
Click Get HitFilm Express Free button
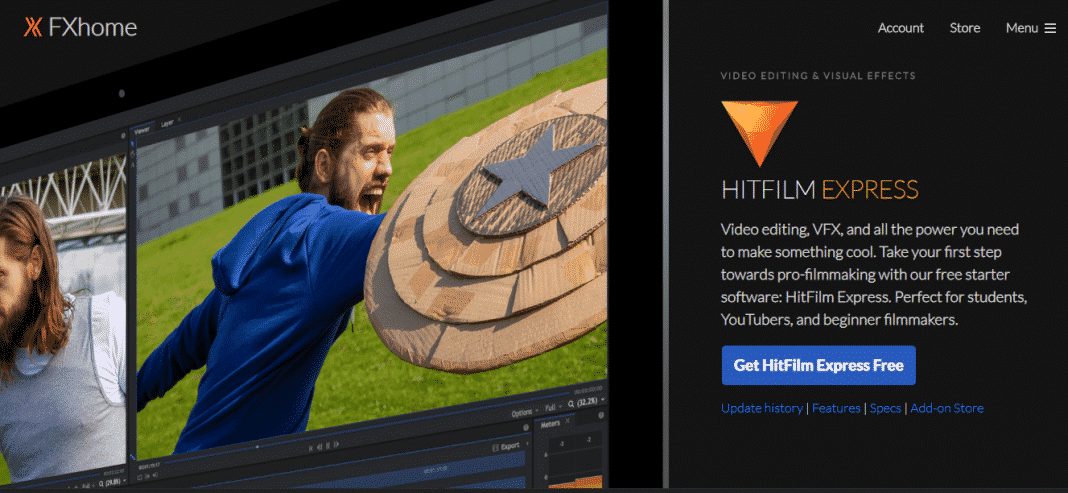[x=818, y=365]
